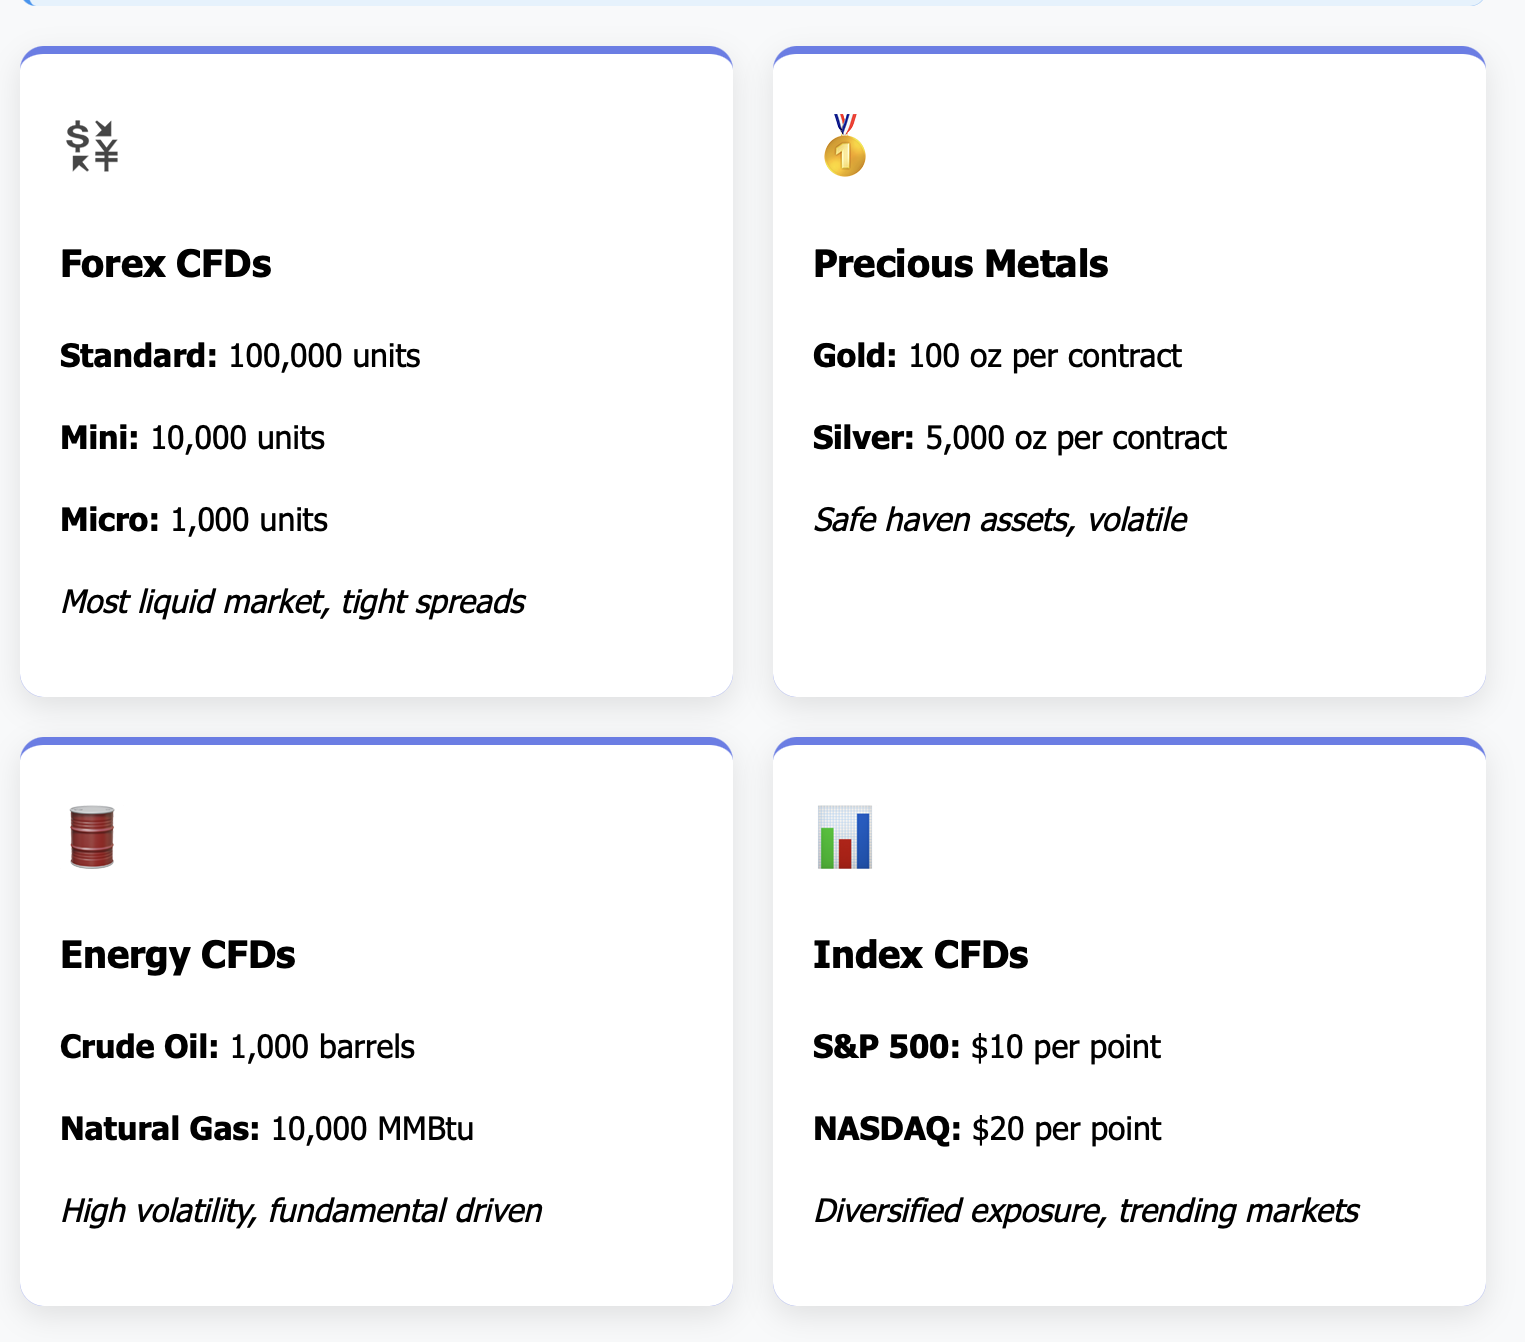Click the Energy CFDs heading
Image resolution: width=1525 pixels, height=1342 pixels.
click(178, 955)
